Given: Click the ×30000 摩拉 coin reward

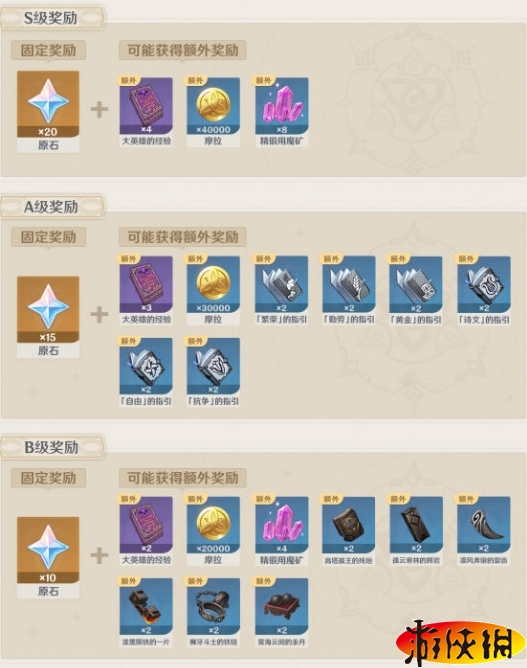Looking at the screenshot, I should (213, 284).
